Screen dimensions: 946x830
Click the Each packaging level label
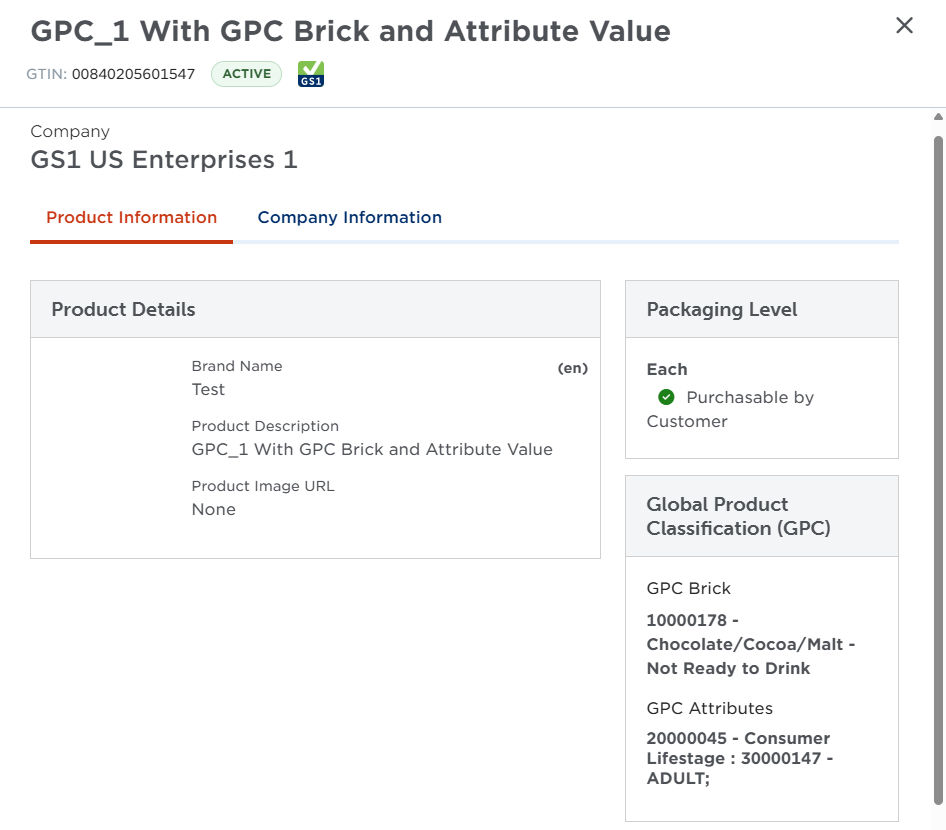click(x=667, y=369)
